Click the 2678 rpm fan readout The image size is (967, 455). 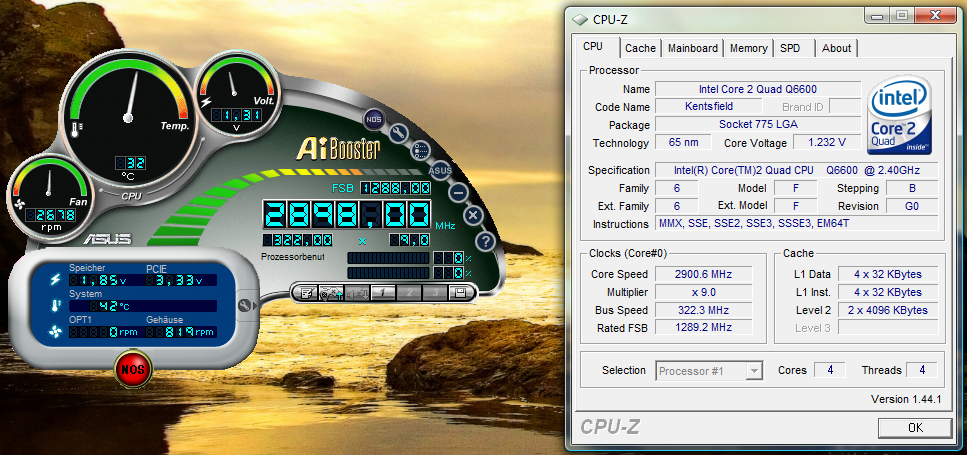pos(51,215)
